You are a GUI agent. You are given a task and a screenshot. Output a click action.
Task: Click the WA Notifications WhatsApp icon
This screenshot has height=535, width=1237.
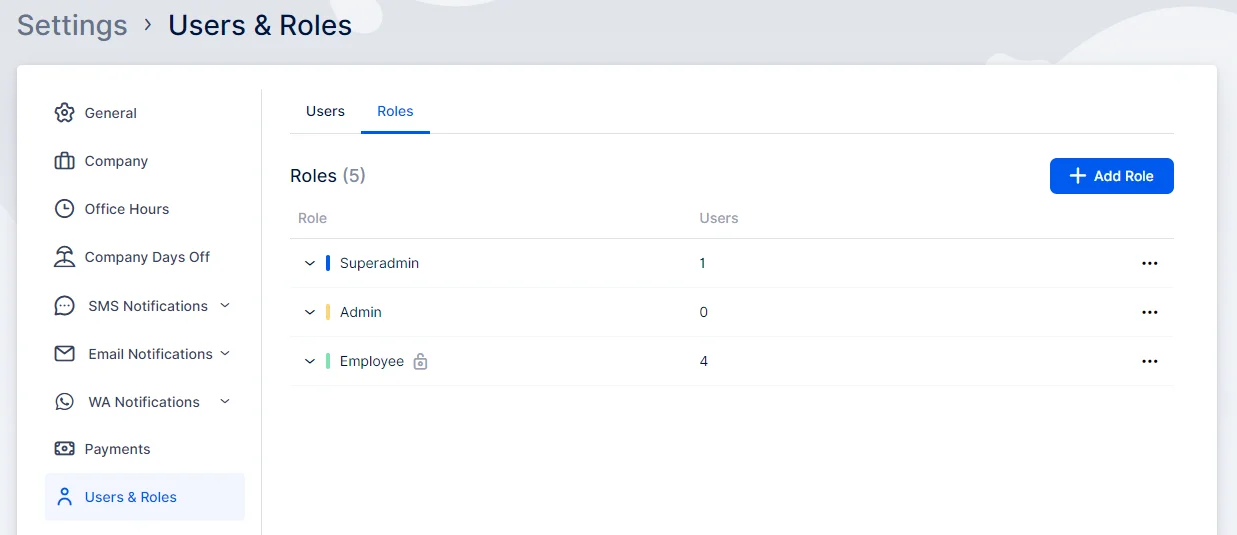pyautogui.click(x=65, y=402)
